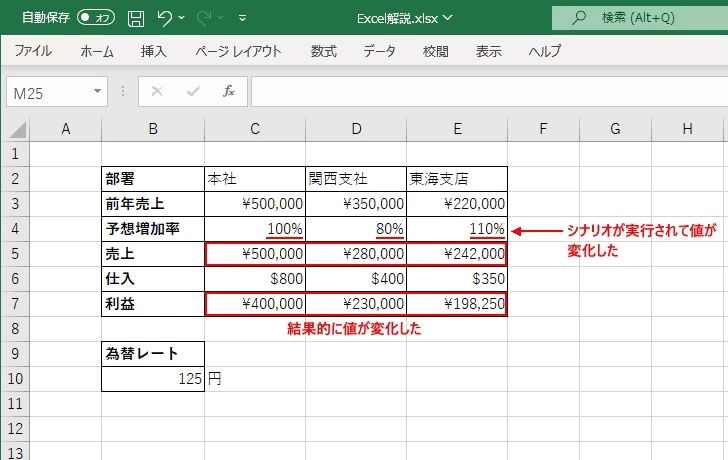The width and height of the screenshot is (728, 460).
Task: Click cell ¥198,250
Action: 457,304
